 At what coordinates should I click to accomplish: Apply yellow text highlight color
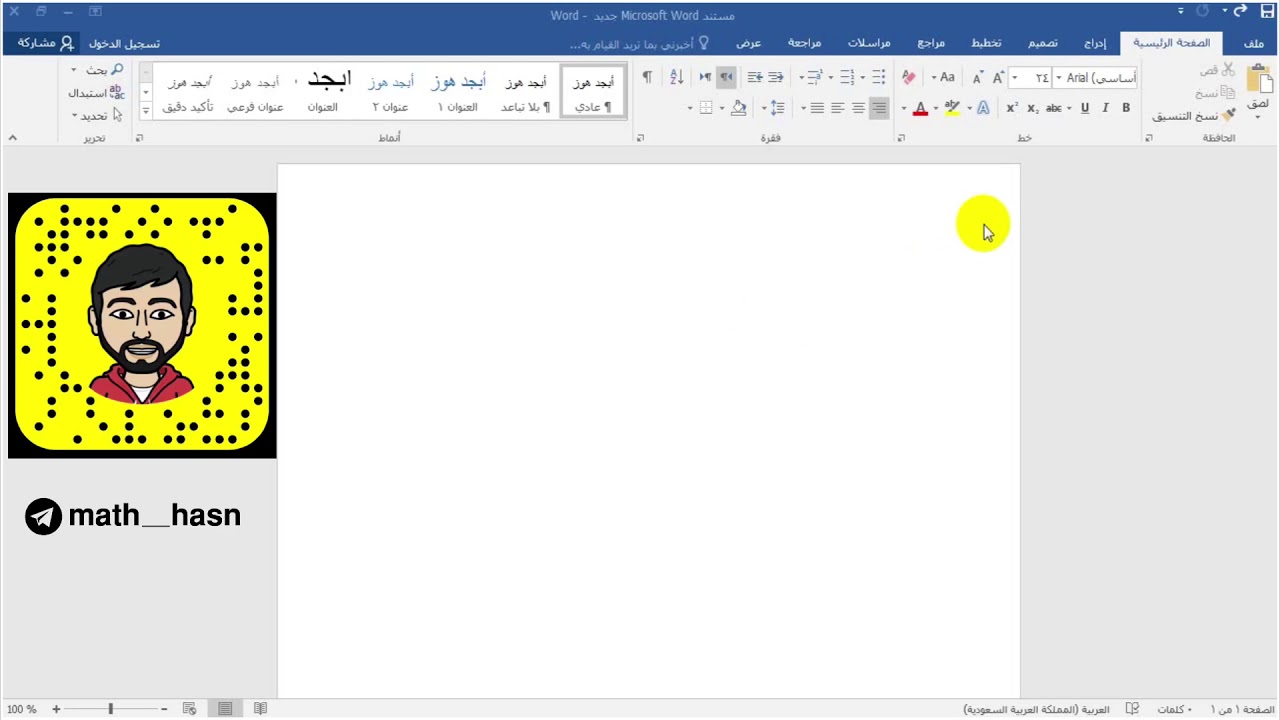tap(952, 108)
